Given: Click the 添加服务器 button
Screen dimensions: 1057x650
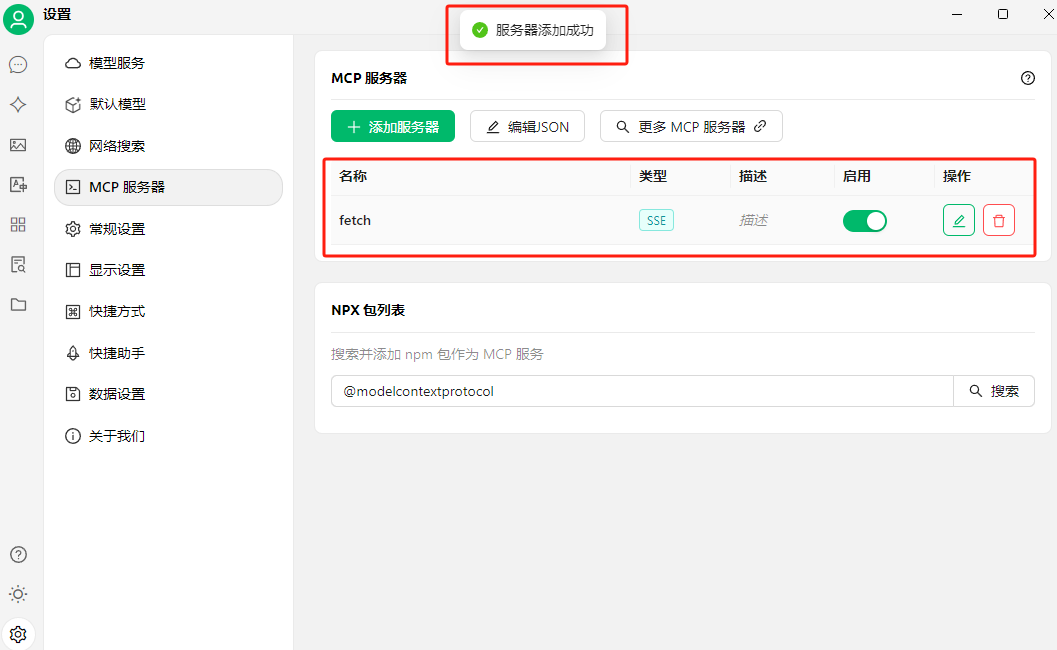Looking at the screenshot, I should point(393,127).
